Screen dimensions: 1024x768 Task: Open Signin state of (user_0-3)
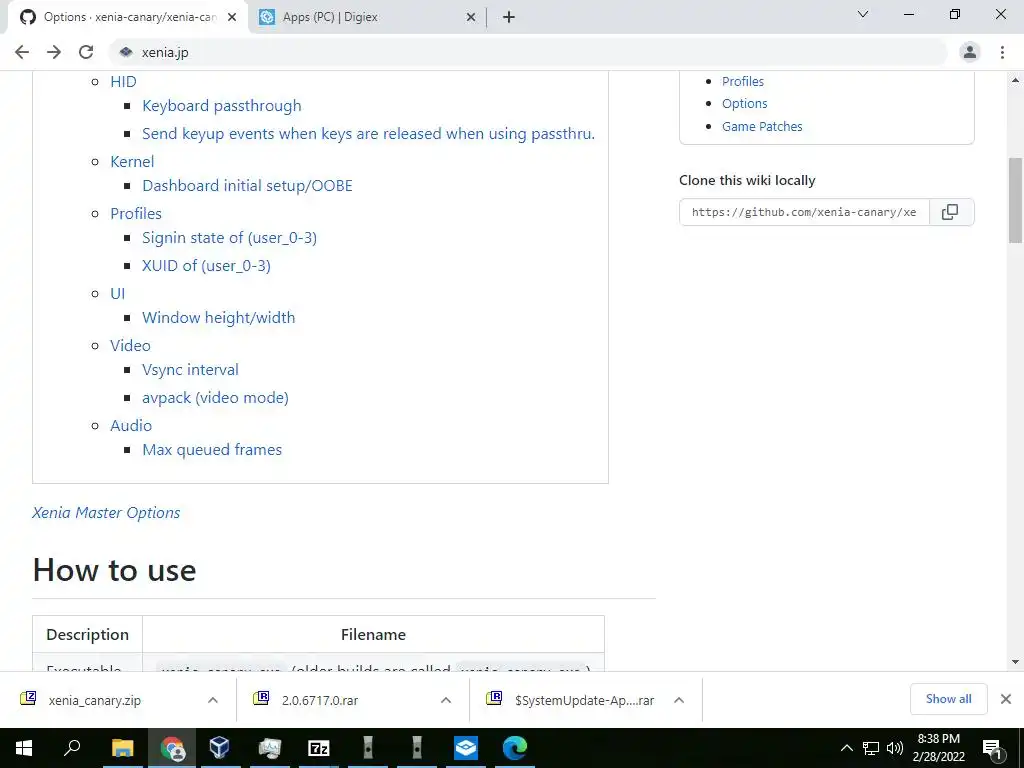pos(229,238)
